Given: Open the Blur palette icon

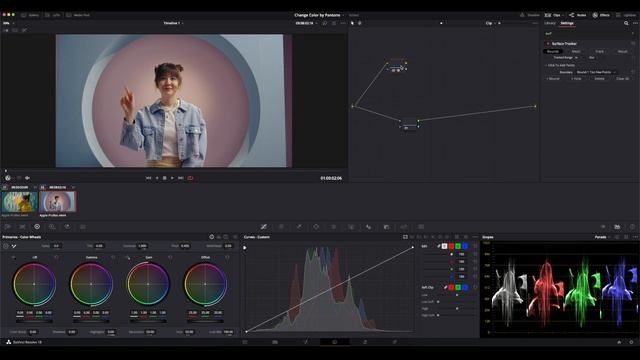Looking at the screenshot, I should pyautogui.click(x=368, y=227).
